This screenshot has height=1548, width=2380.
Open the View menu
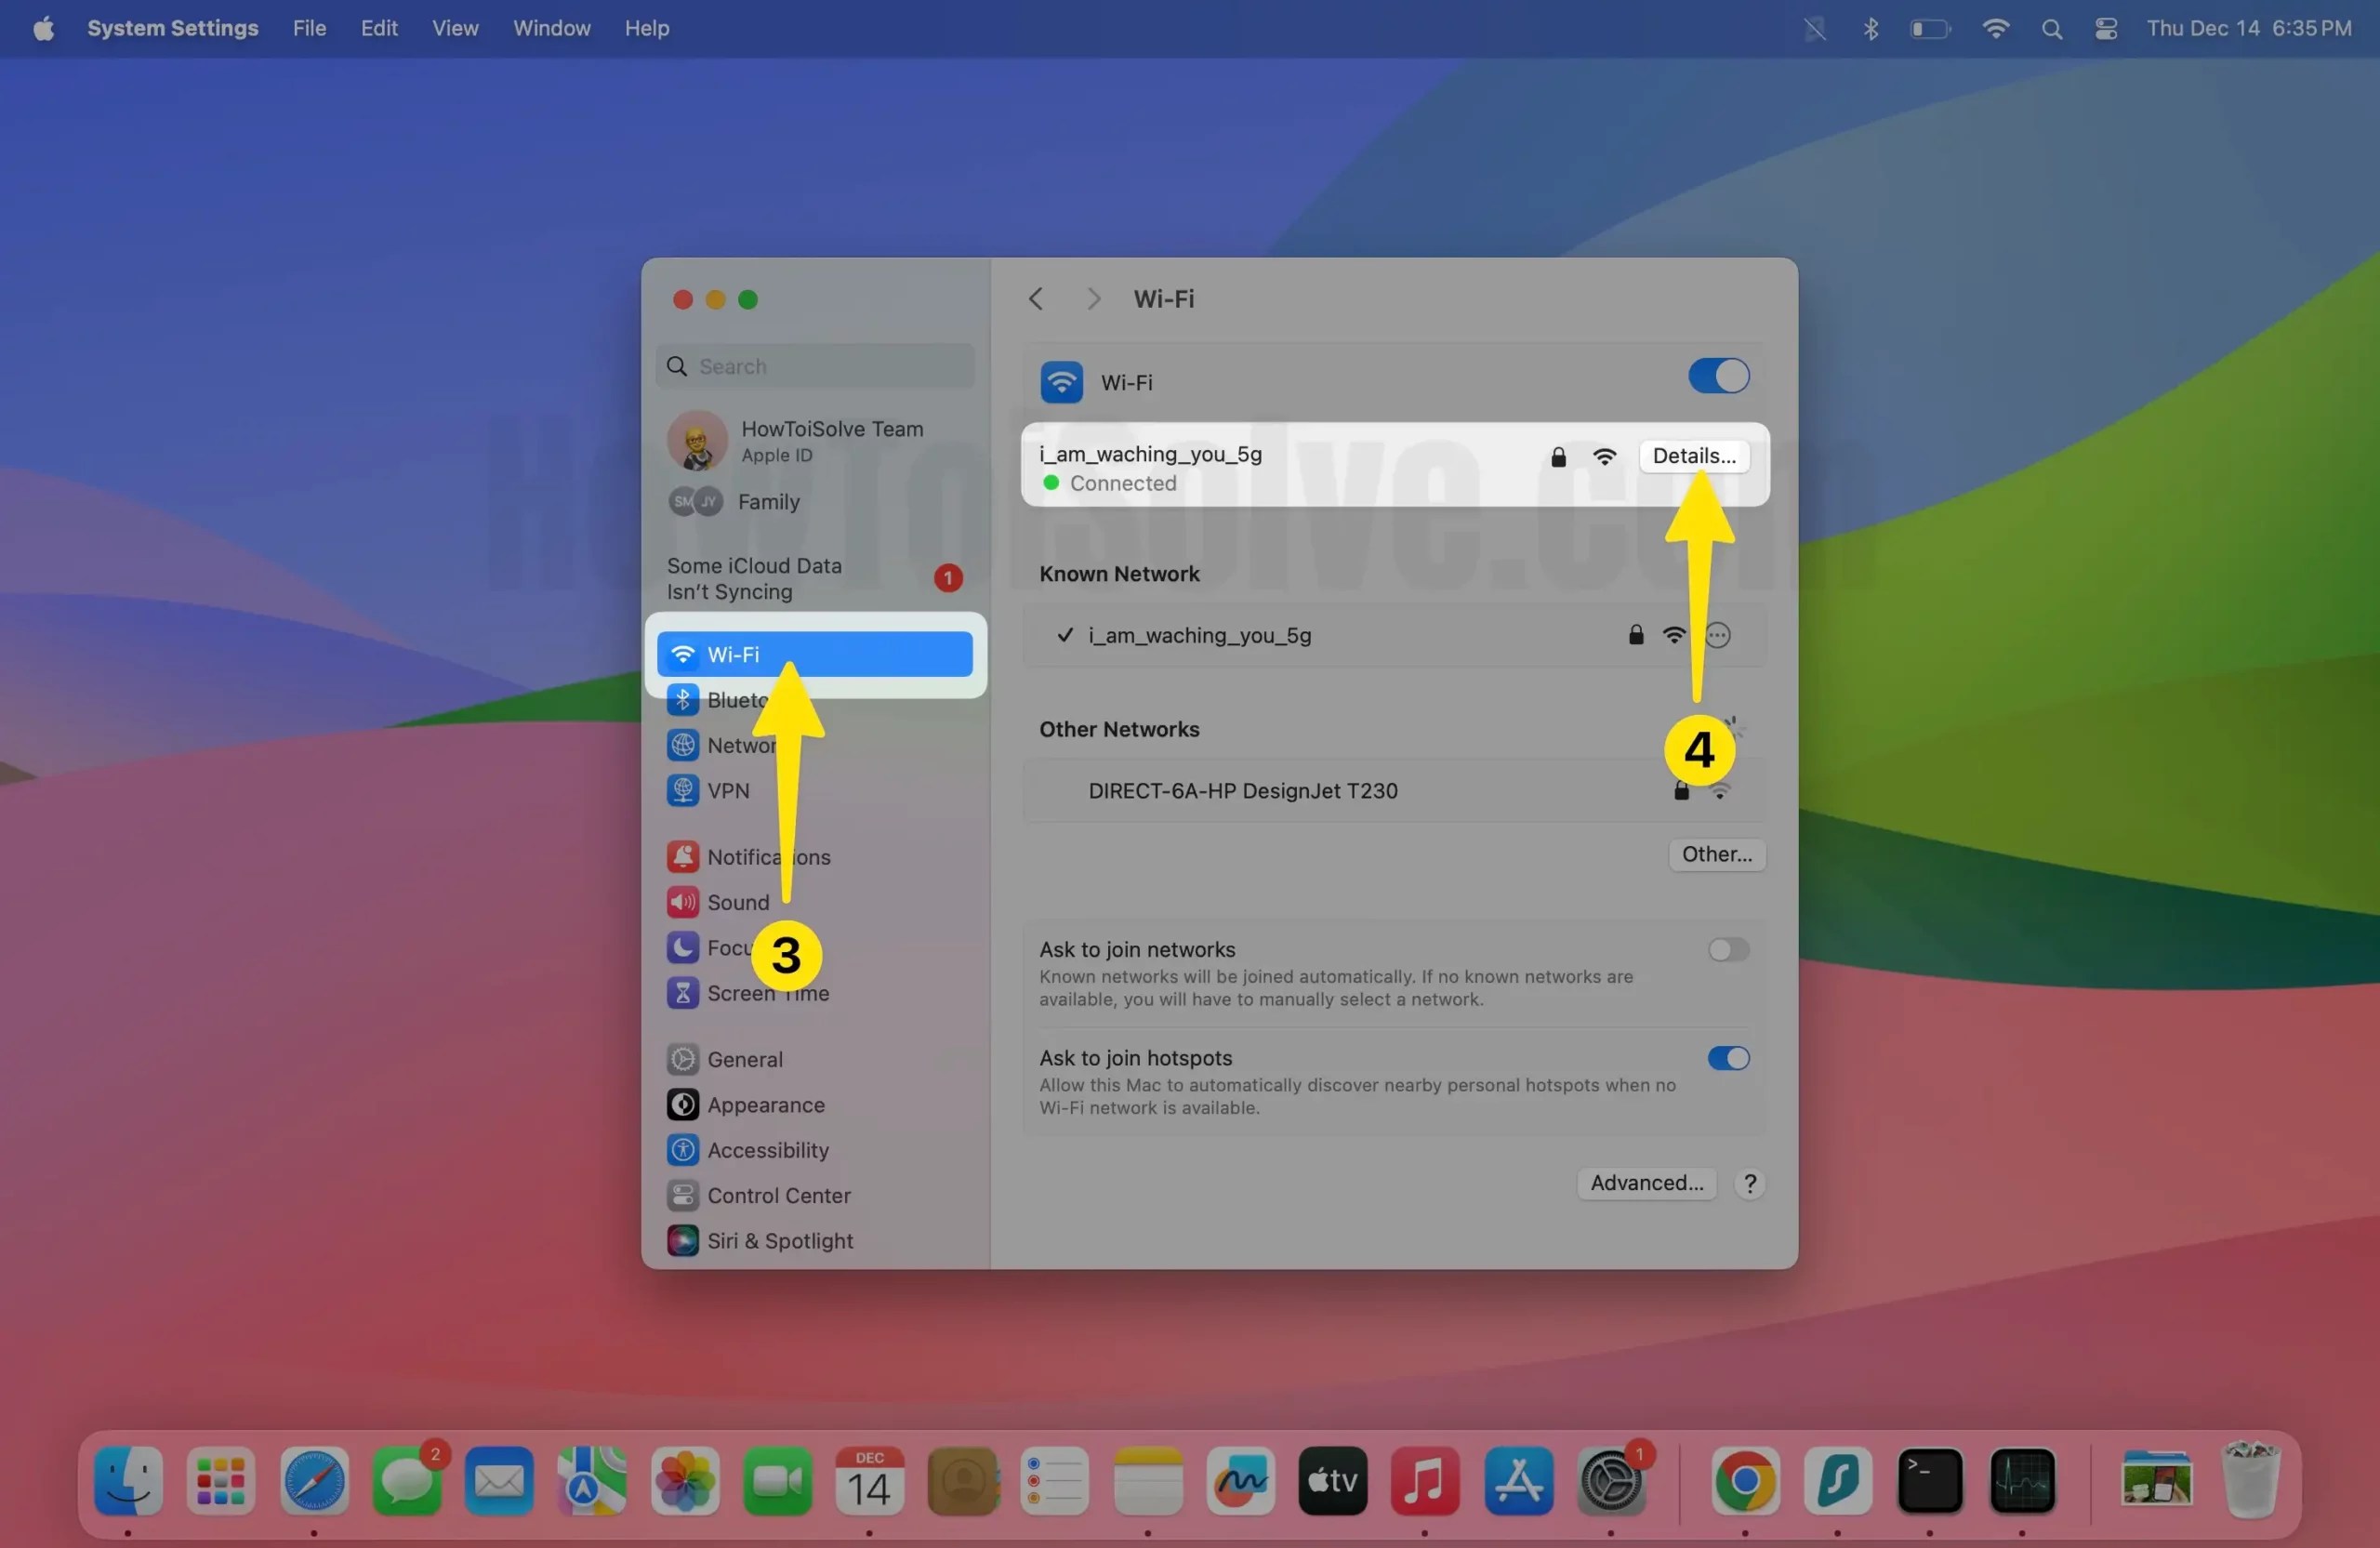[x=455, y=28]
